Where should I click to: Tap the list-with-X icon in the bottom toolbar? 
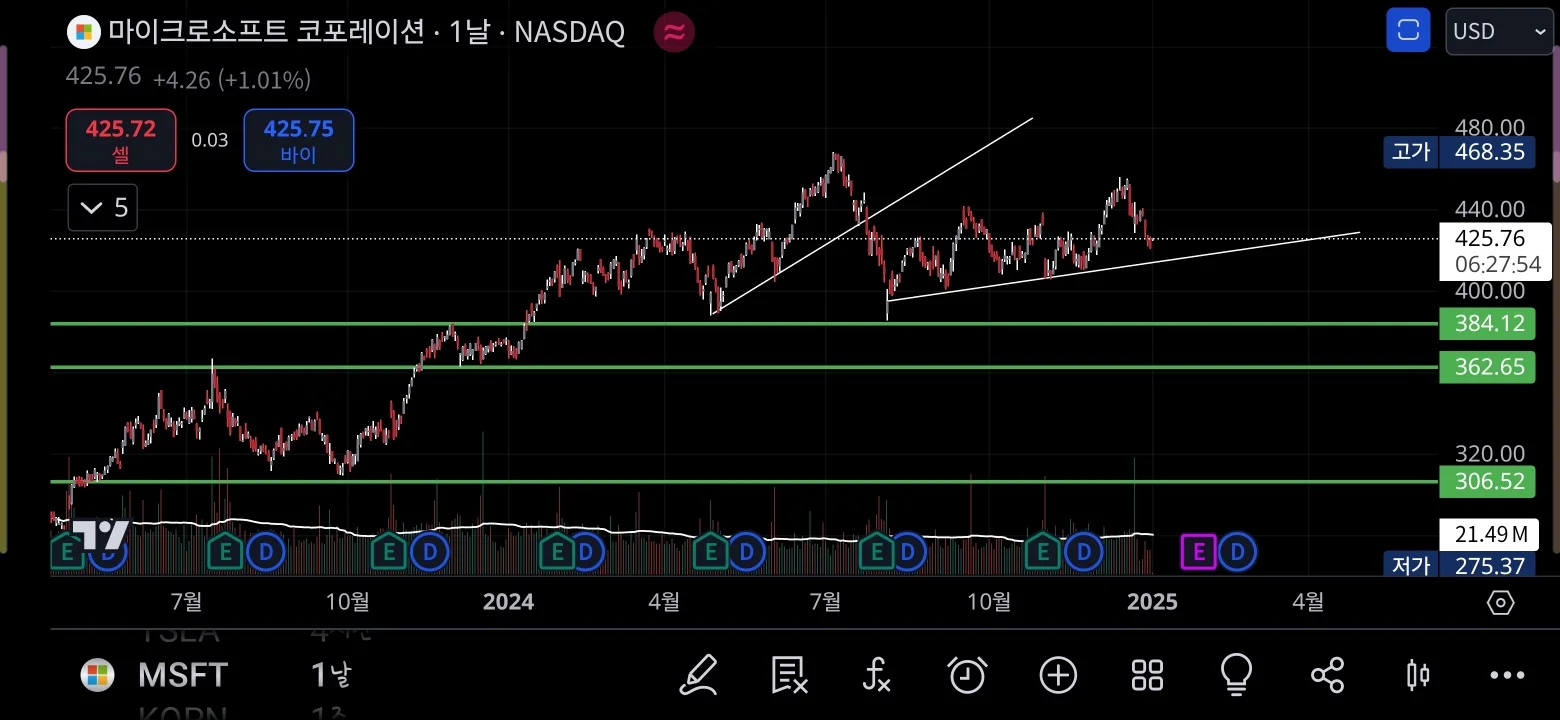coord(789,675)
